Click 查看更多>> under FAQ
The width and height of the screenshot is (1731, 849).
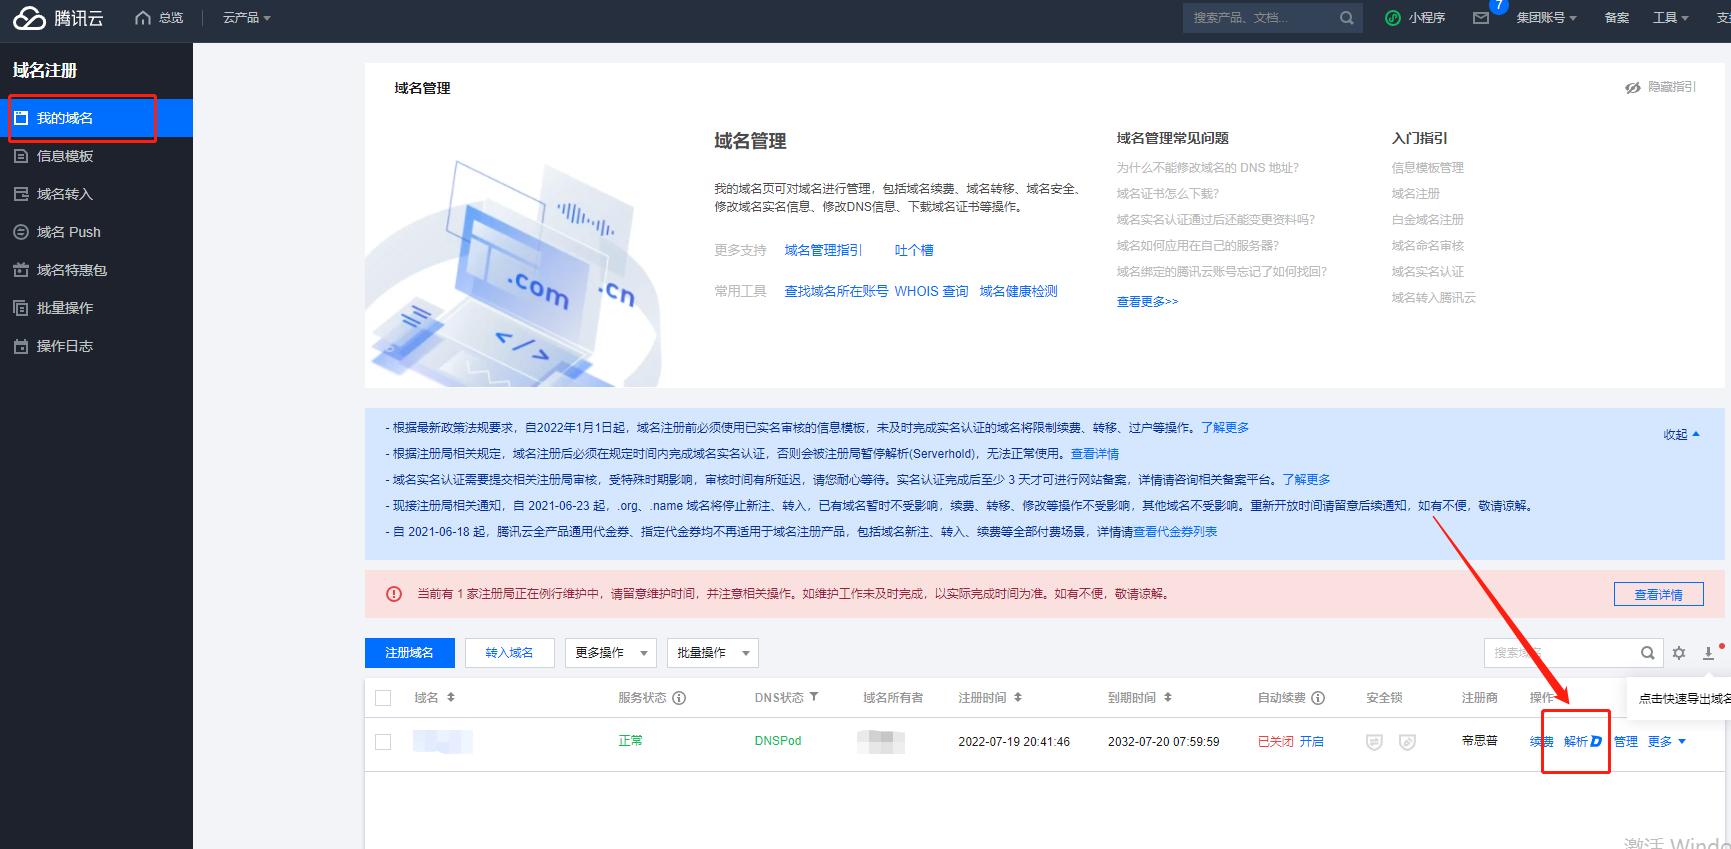click(1147, 301)
